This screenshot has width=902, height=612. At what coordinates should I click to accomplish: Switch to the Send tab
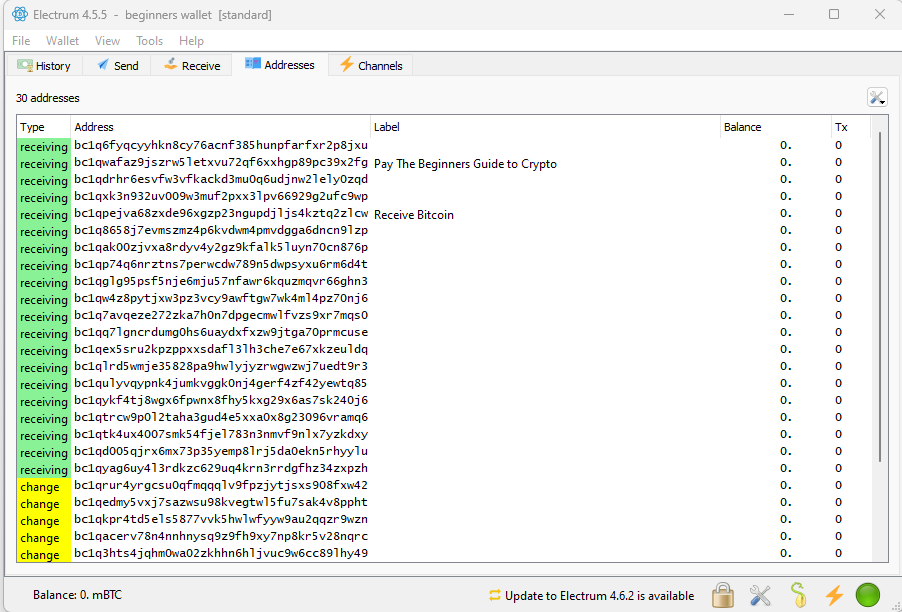[117, 66]
